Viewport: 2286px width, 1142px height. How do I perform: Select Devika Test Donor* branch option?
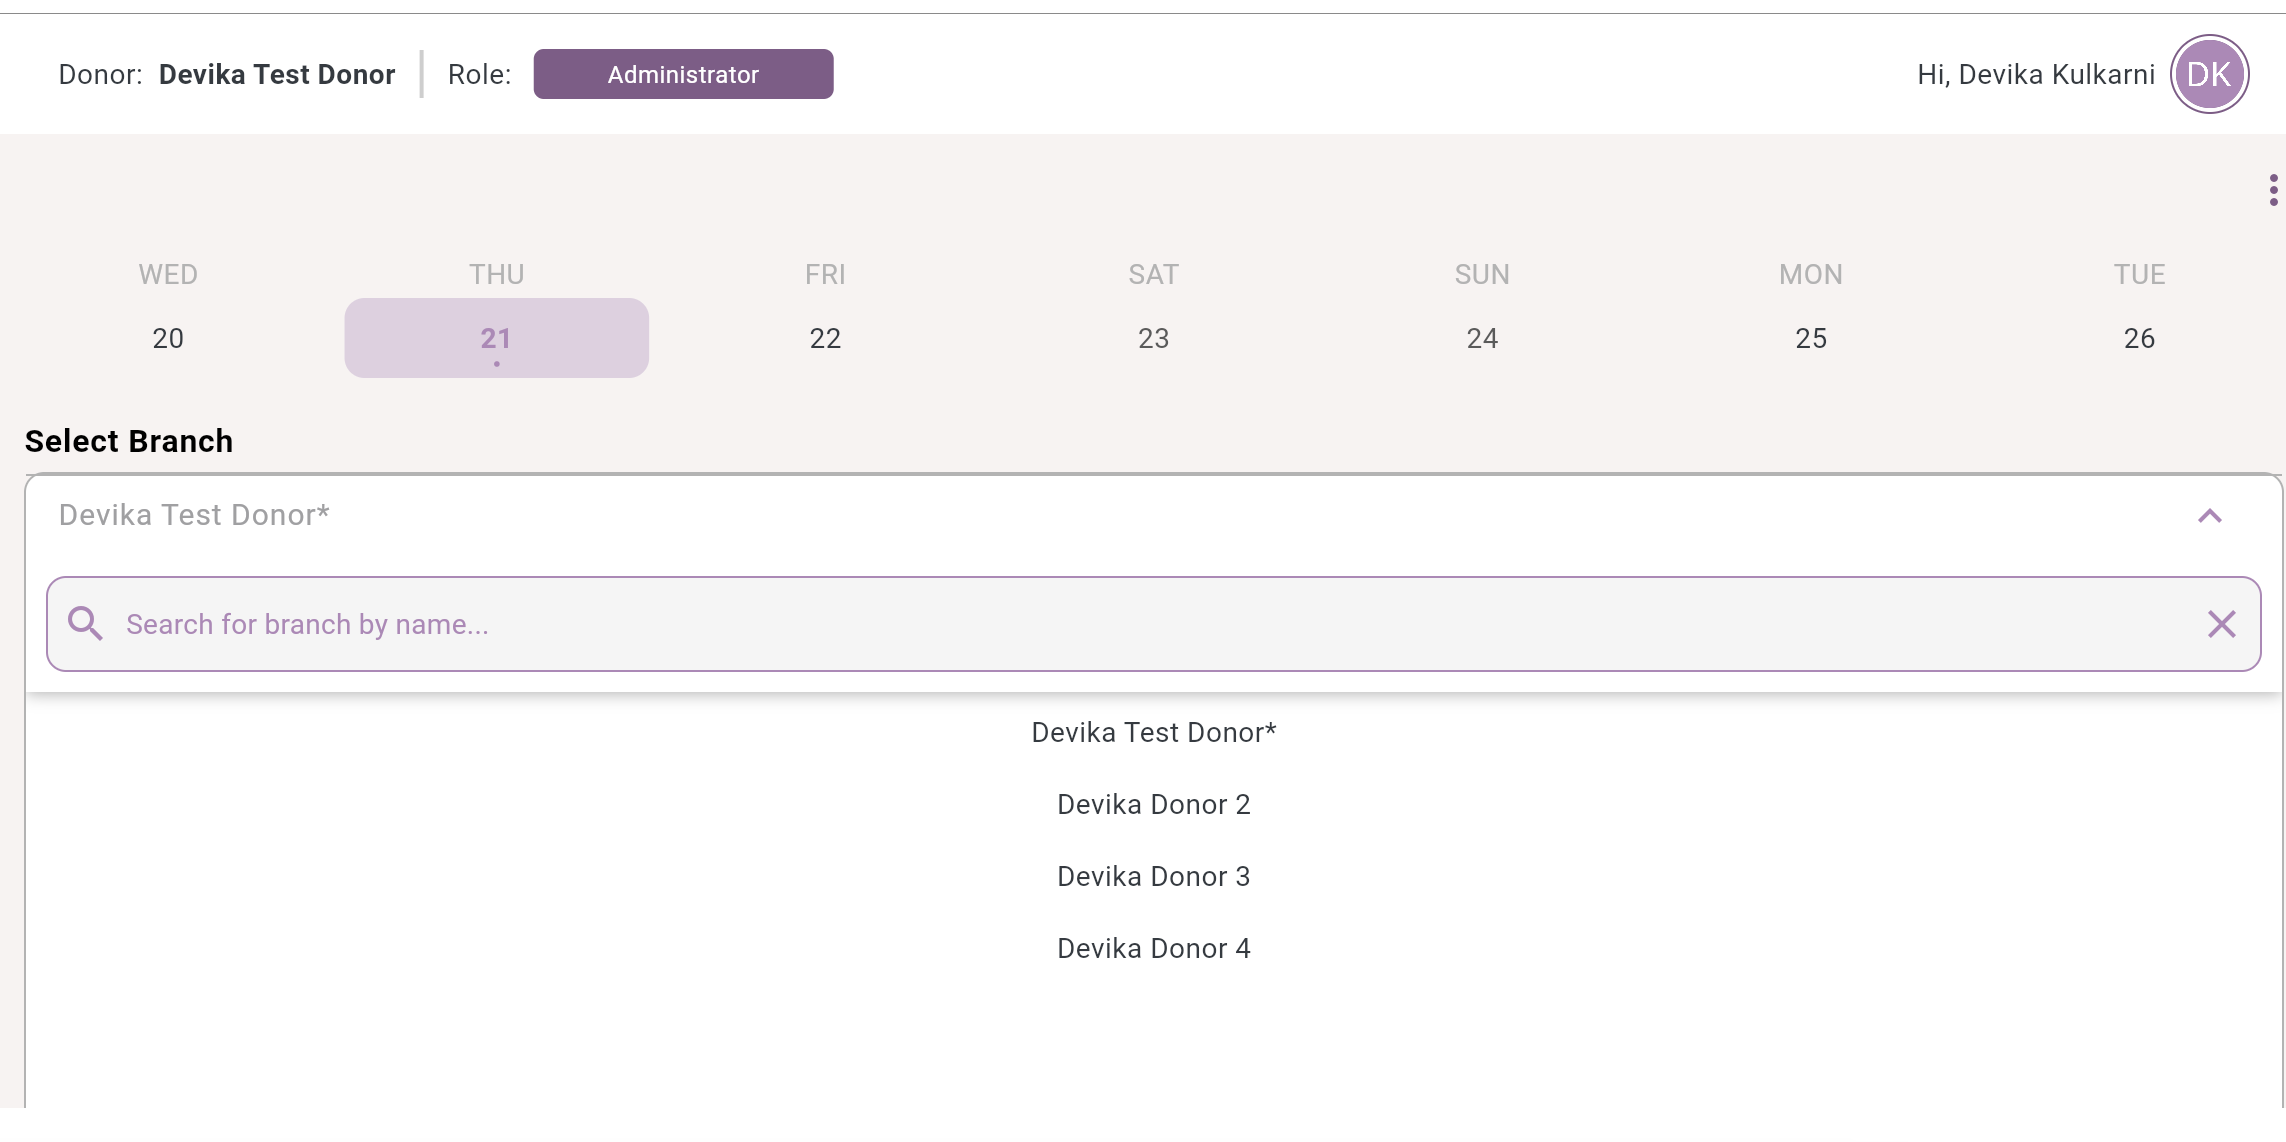[x=1153, y=733]
